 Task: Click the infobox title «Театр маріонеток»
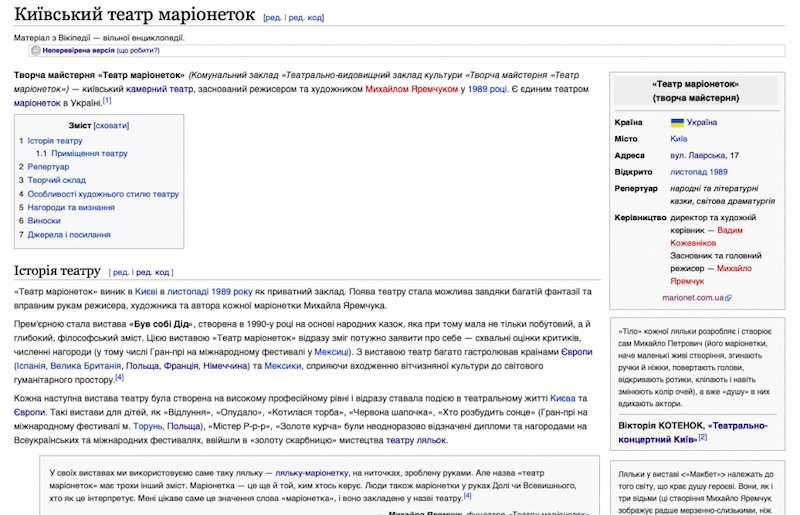point(695,84)
